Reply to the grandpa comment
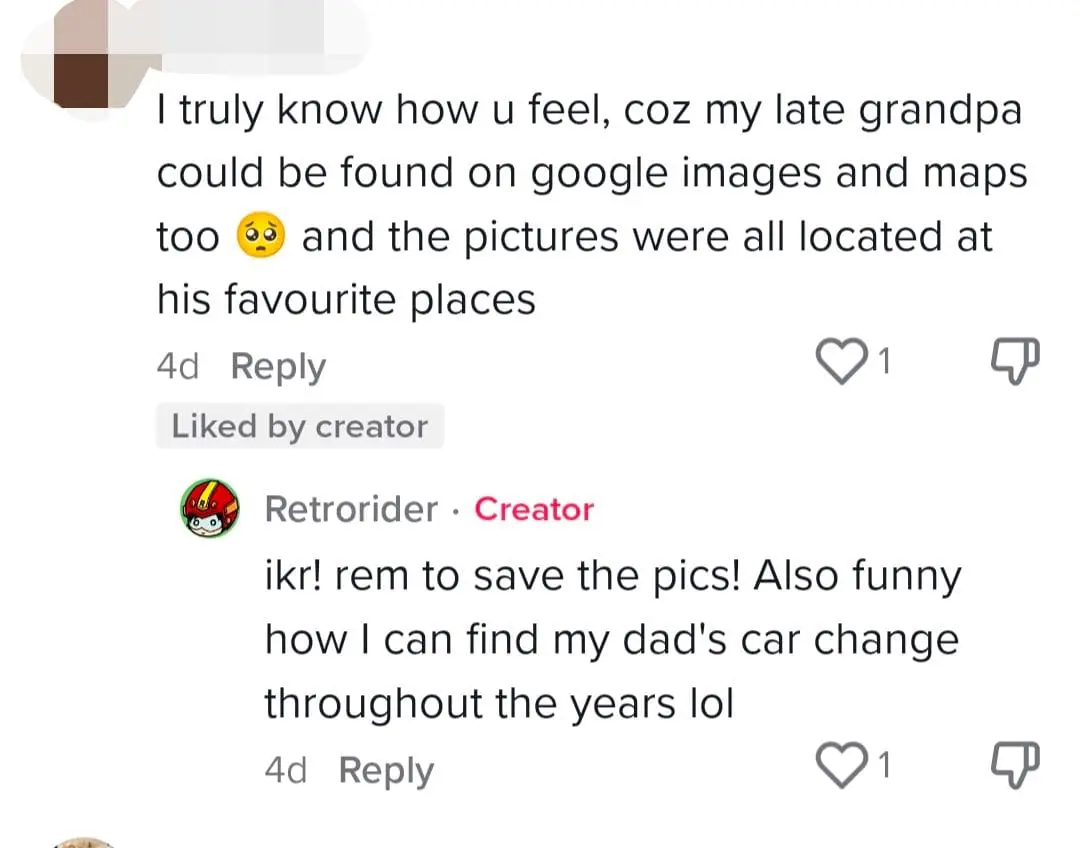1080x848 pixels. point(277,365)
